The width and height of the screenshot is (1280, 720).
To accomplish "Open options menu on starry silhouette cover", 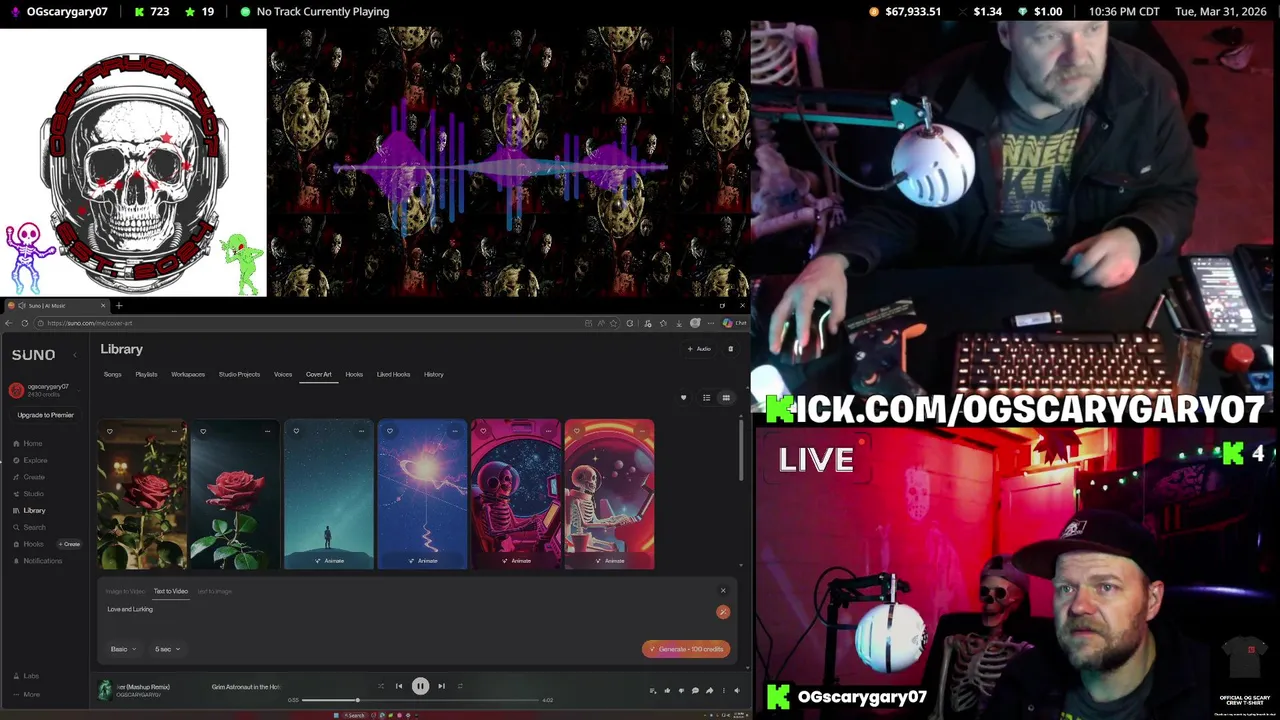I will [x=360, y=432].
